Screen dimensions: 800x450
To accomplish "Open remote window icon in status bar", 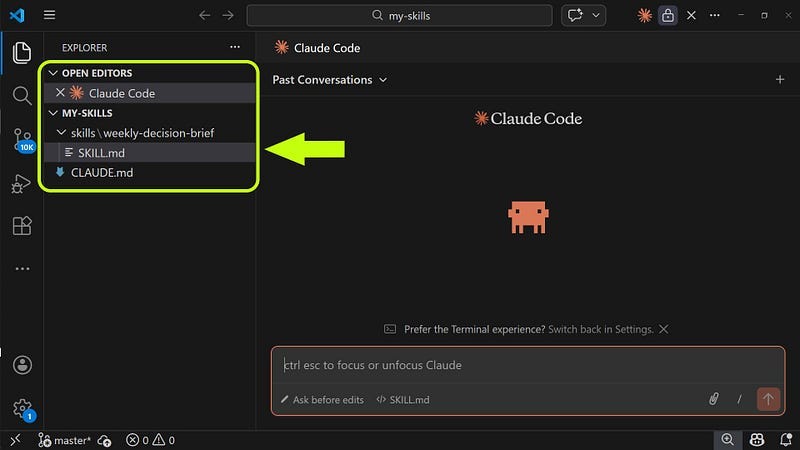I will pos(15,440).
